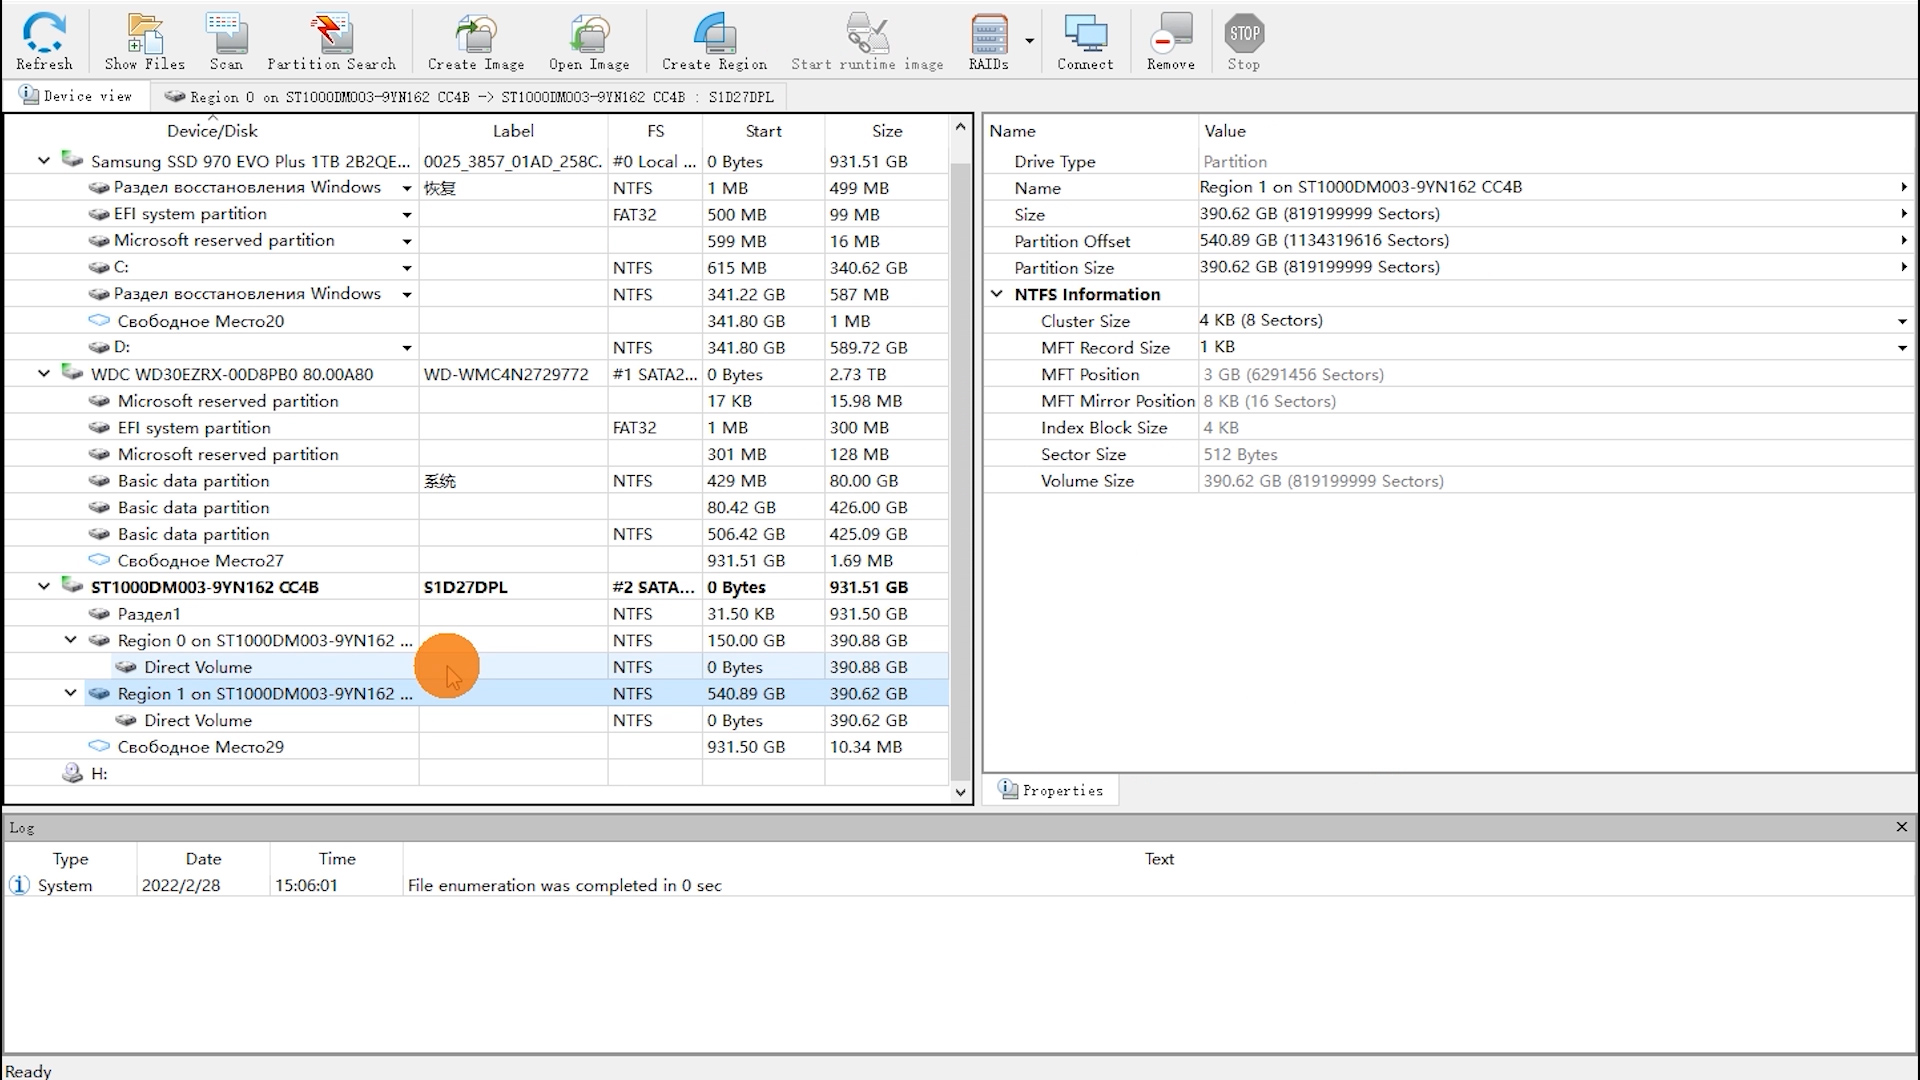Close the Log panel
The width and height of the screenshot is (1920, 1080).
pos(1901,827)
